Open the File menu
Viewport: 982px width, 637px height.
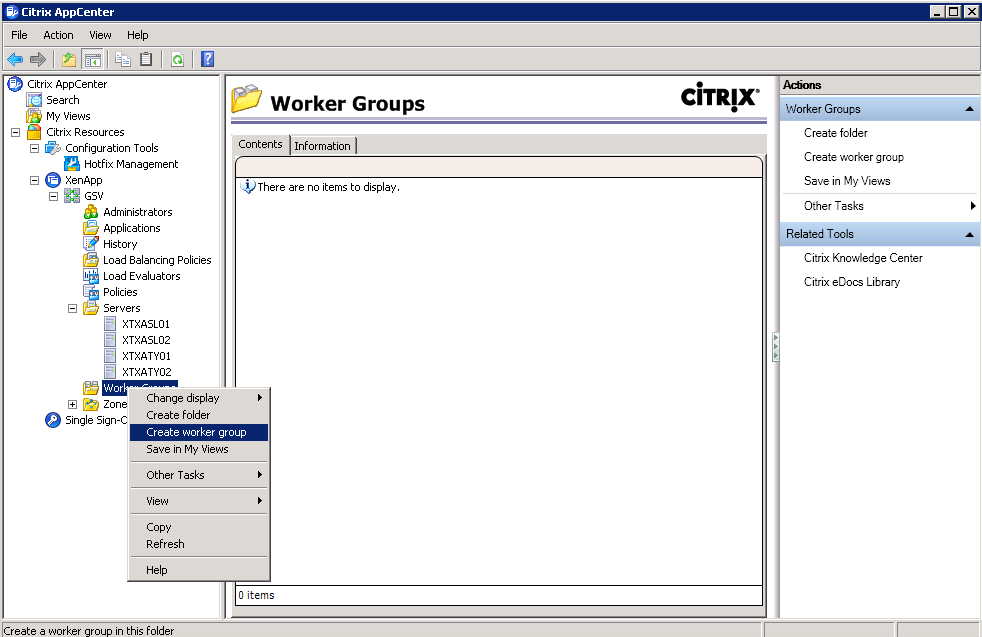tap(19, 35)
